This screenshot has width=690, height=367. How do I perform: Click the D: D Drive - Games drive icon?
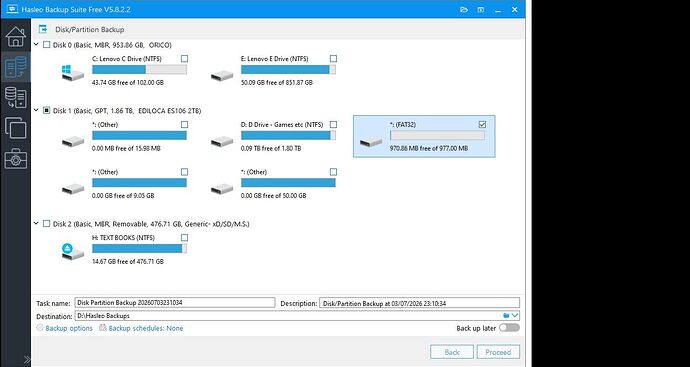pyautogui.click(x=222, y=141)
